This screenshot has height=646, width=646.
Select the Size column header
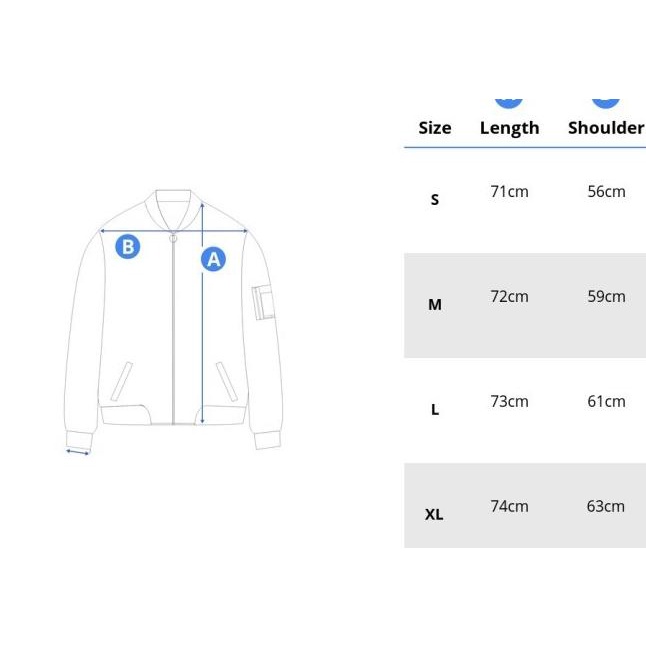tap(435, 128)
